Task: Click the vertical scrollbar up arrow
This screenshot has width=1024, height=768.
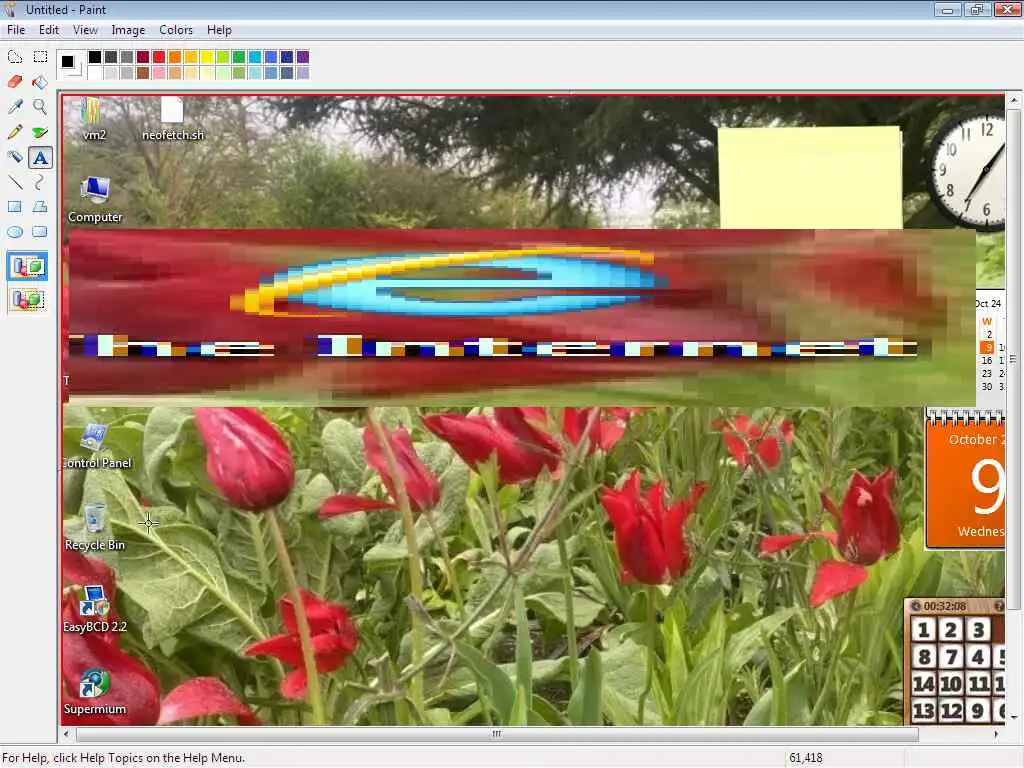Action: click(x=1014, y=101)
